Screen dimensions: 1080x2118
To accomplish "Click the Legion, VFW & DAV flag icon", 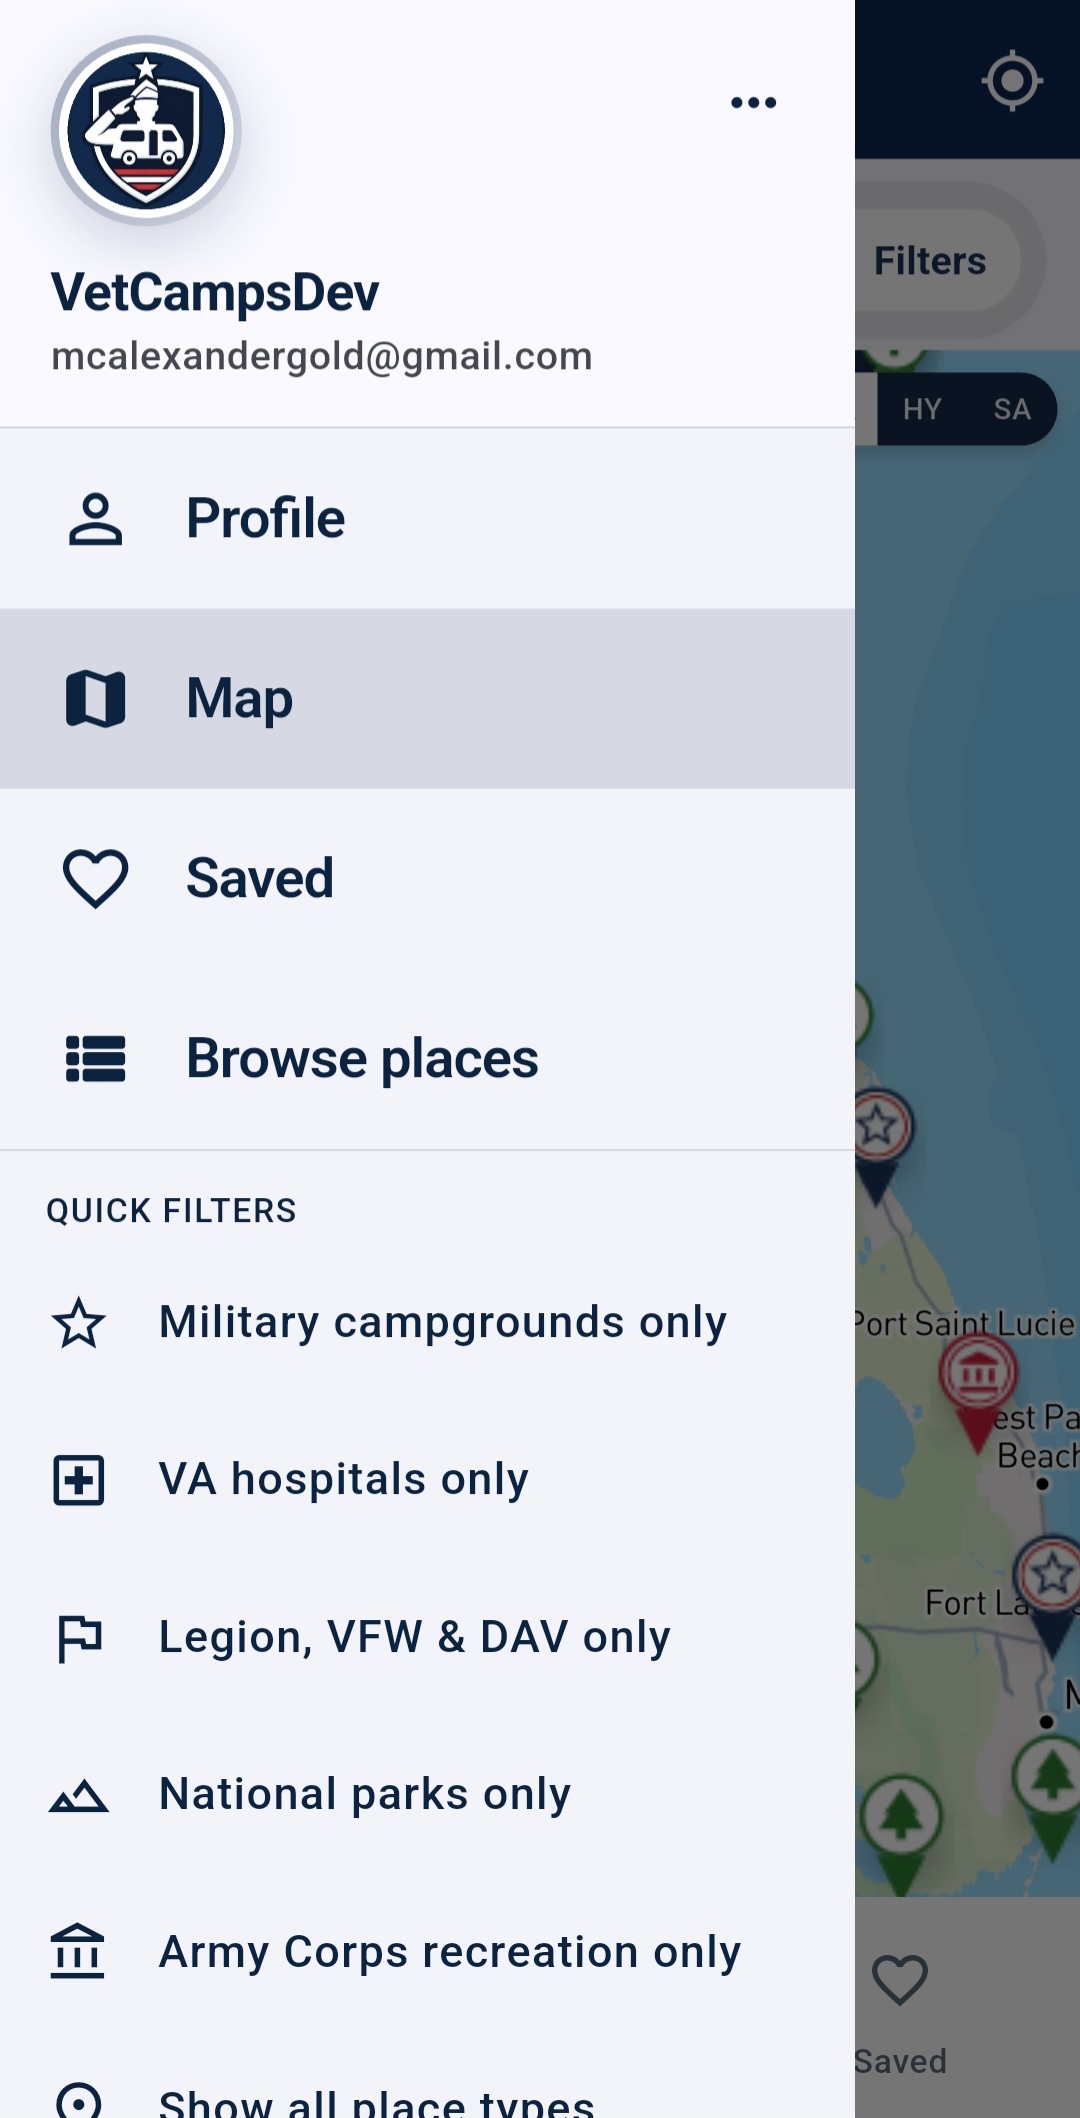I will [79, 1638].
